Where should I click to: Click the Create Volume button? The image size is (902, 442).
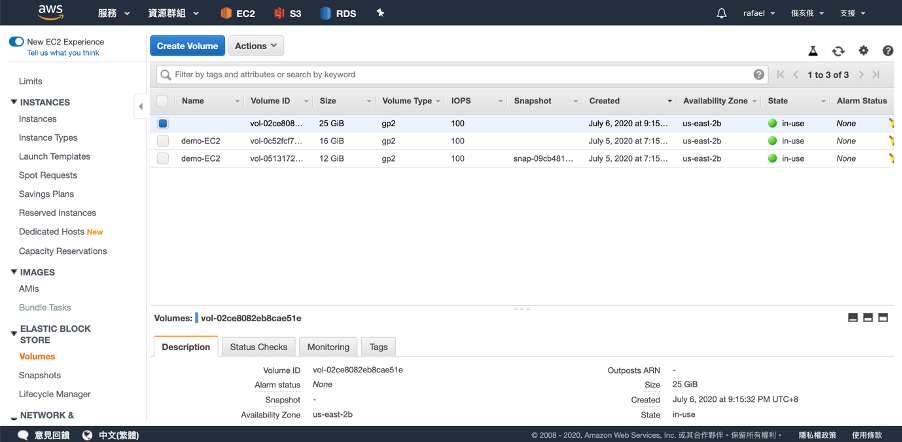[187, 46]
